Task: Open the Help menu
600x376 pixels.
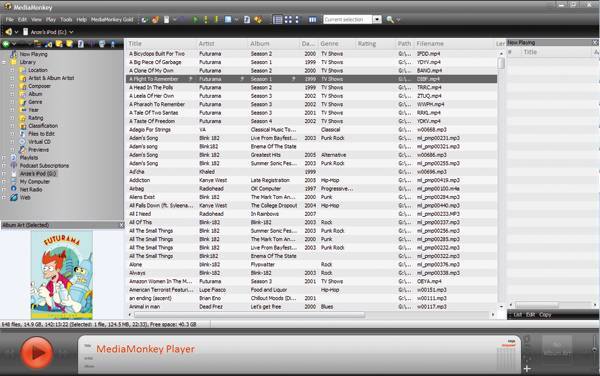Action: tap(82, 20)
